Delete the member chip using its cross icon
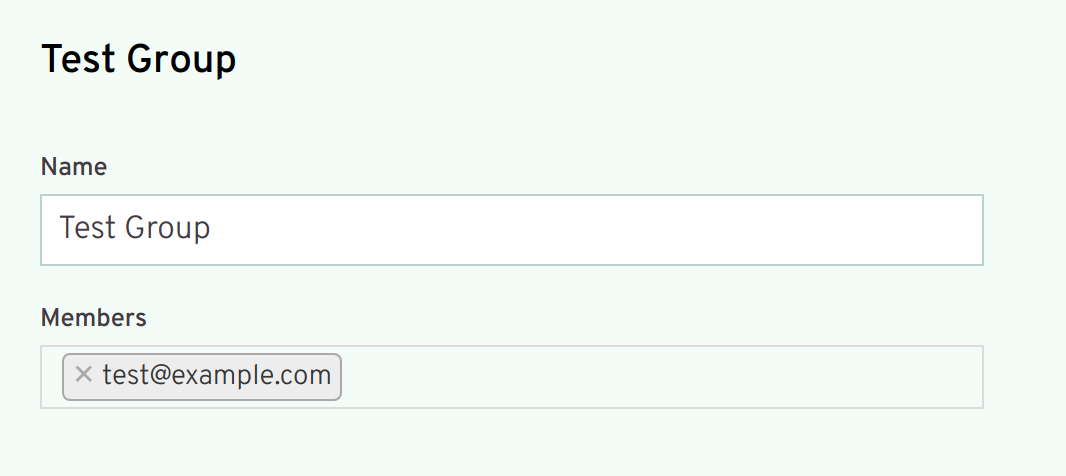Image resolution: width=1066 pixels, height=476 pixels. pos(83,374)
